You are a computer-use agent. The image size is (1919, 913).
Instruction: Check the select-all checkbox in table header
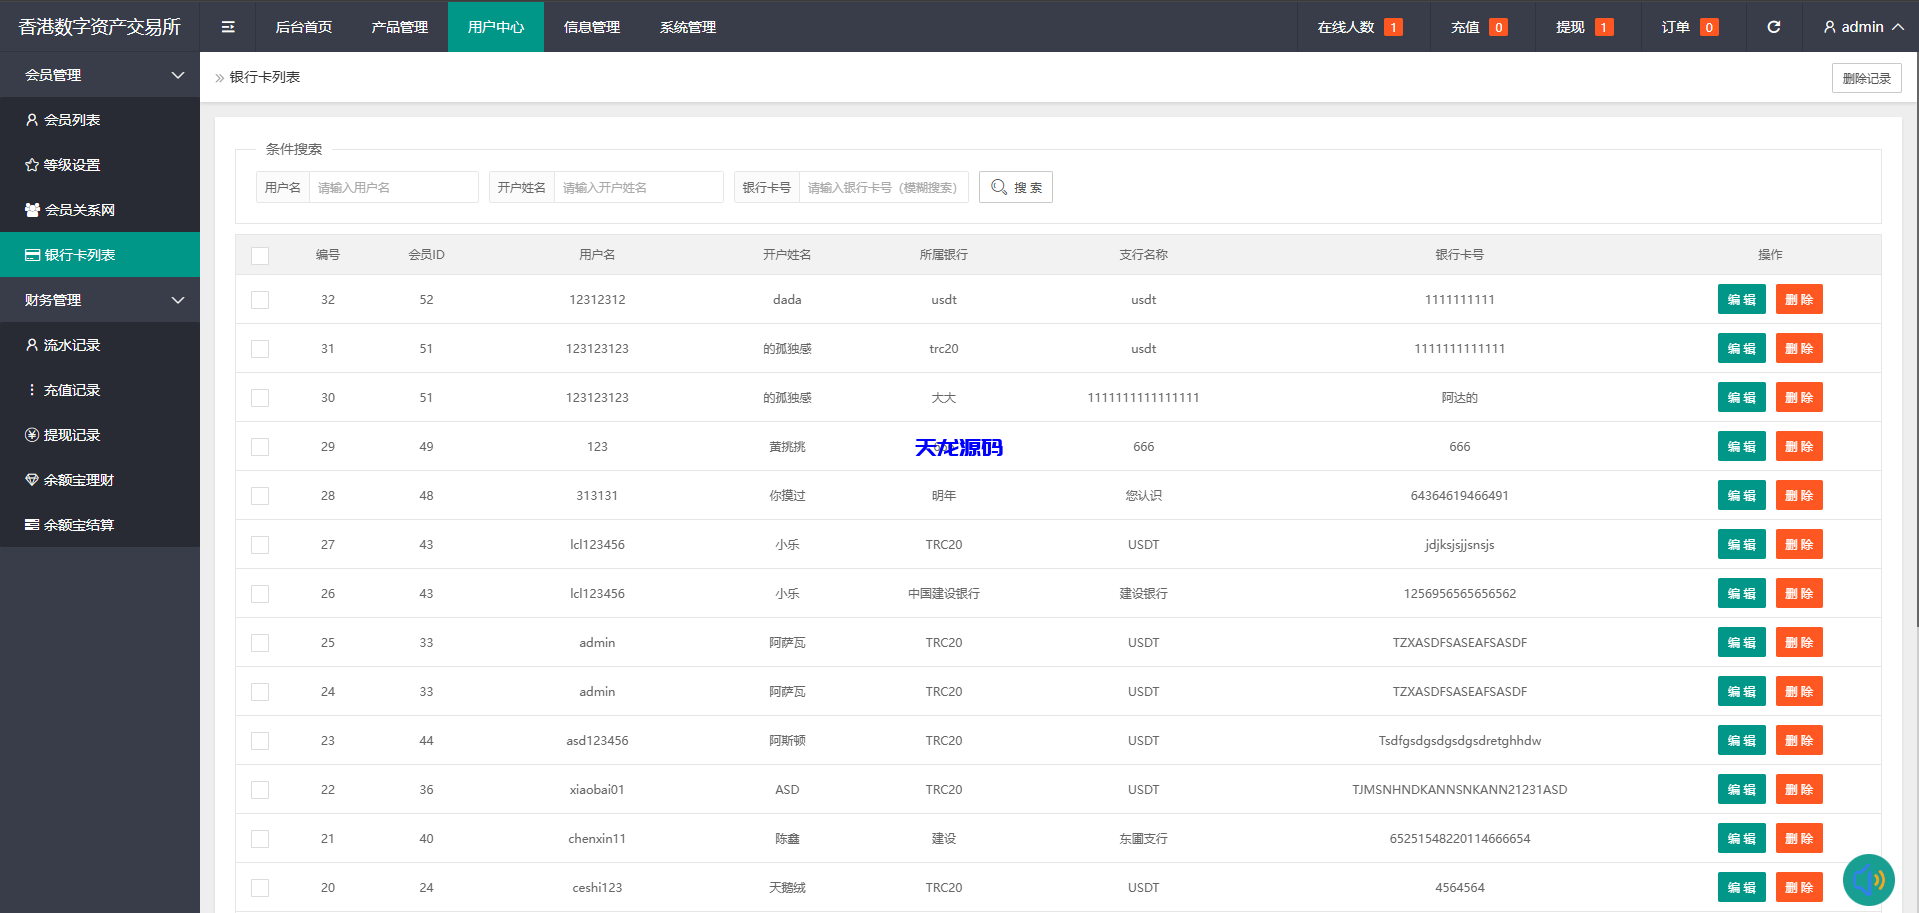tap(260, 255)
